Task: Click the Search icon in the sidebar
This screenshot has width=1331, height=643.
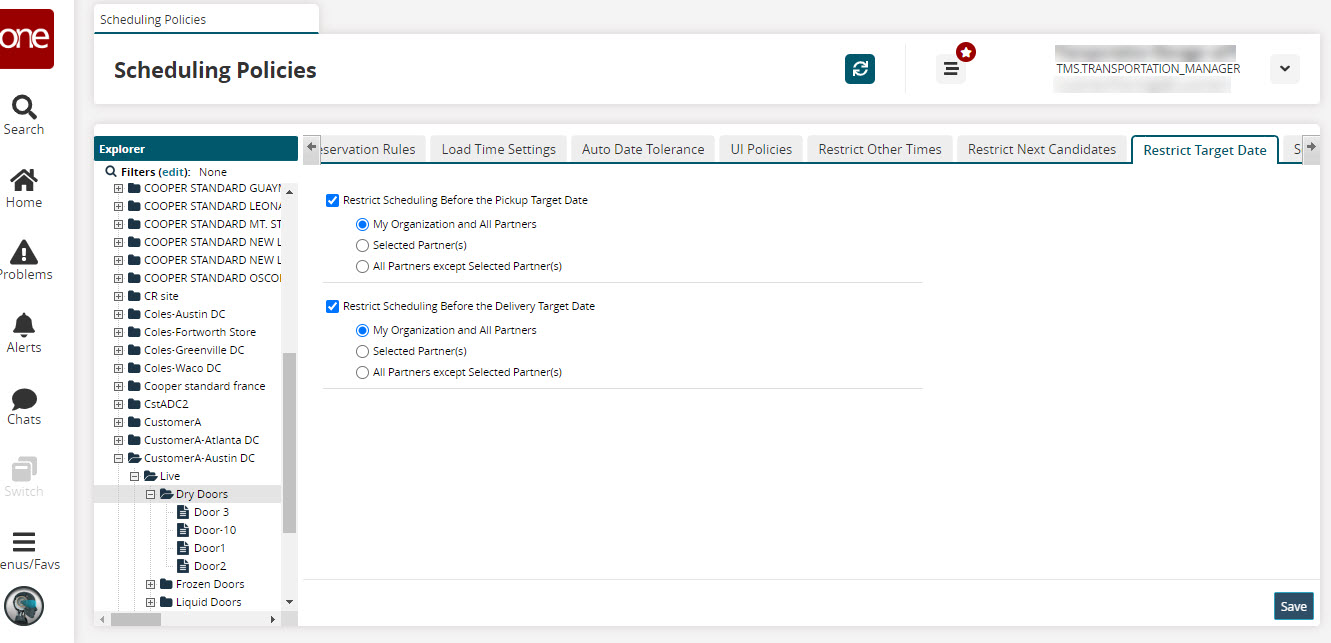Action: pyautogui.click(x=24, y=107)
